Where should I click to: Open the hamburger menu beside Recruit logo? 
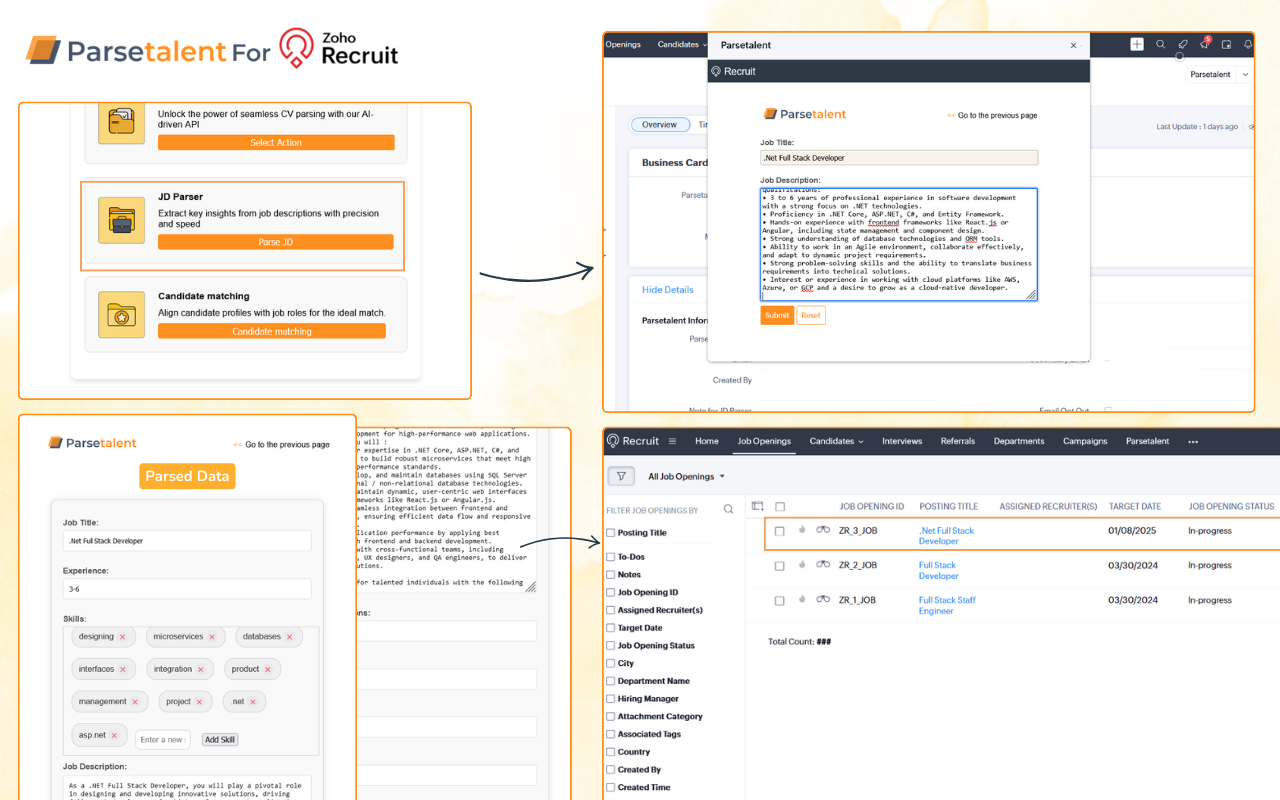672,441
